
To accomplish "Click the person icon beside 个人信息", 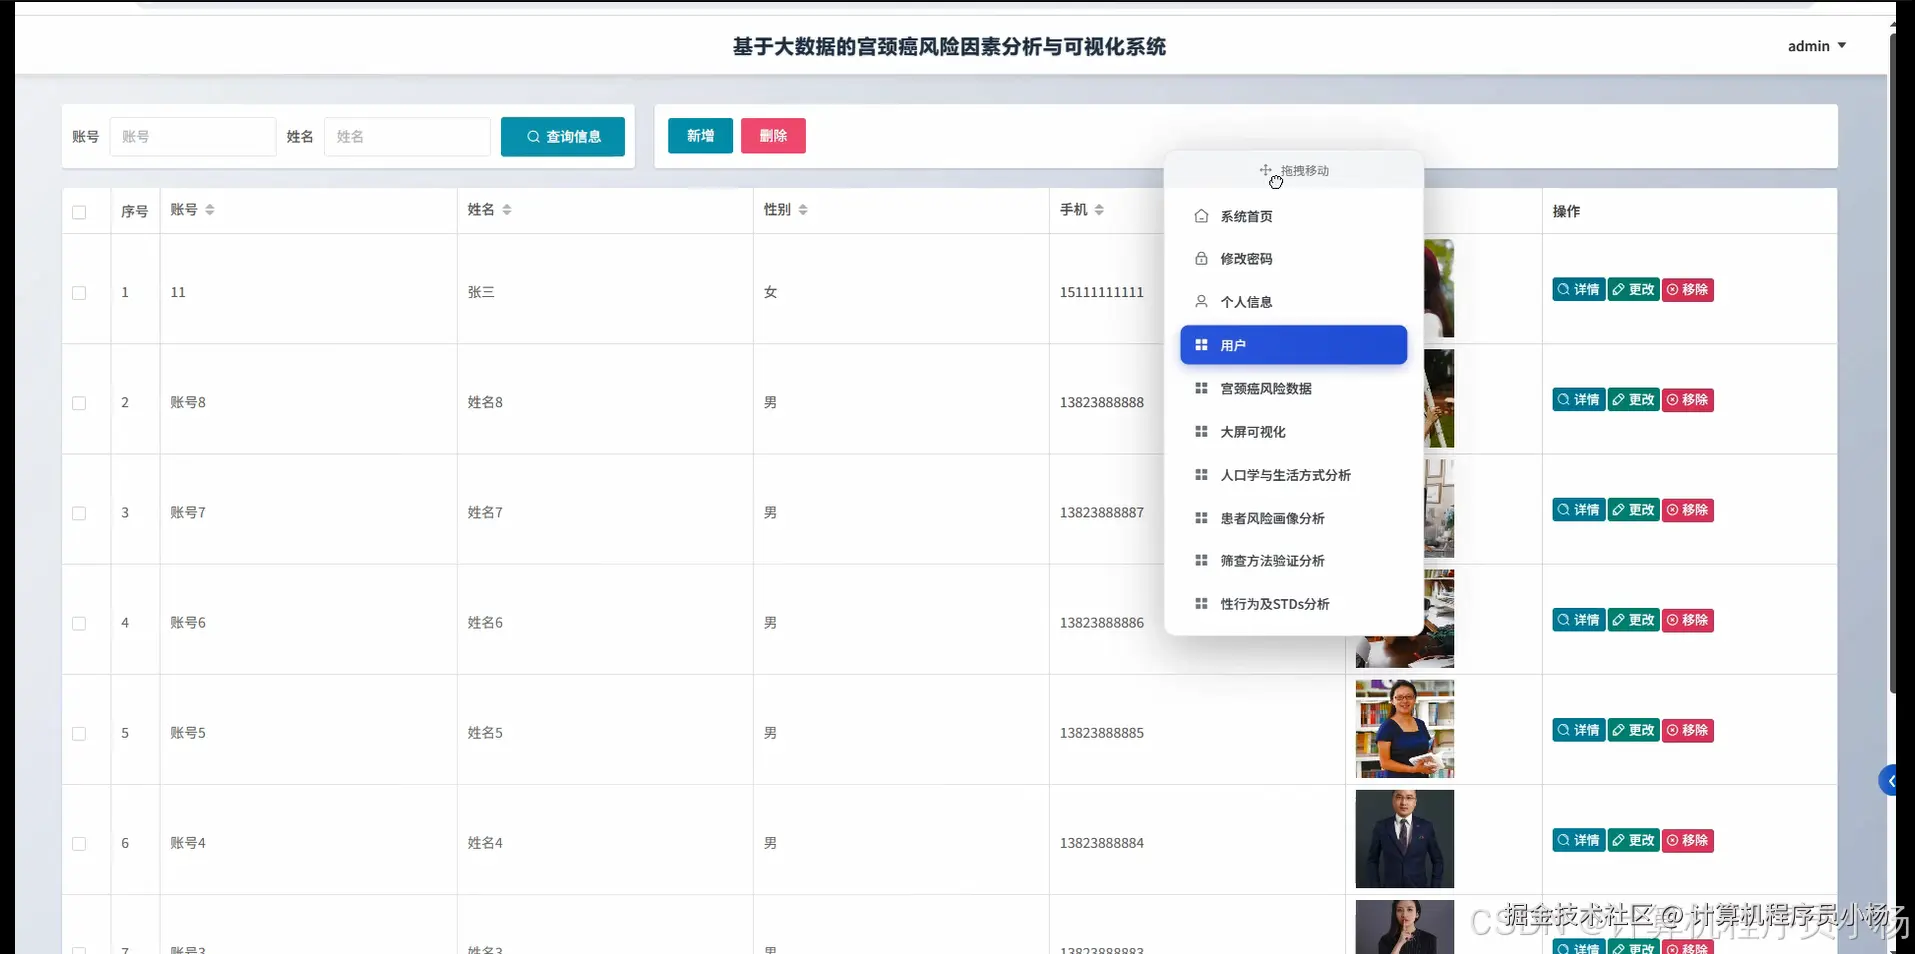I will (1201, 301).
